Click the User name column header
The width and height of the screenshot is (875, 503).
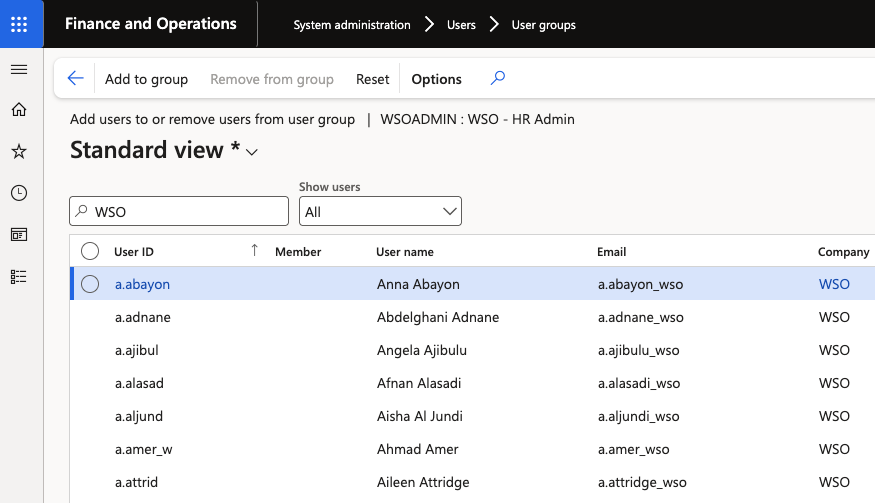click(x=405, y=252)
